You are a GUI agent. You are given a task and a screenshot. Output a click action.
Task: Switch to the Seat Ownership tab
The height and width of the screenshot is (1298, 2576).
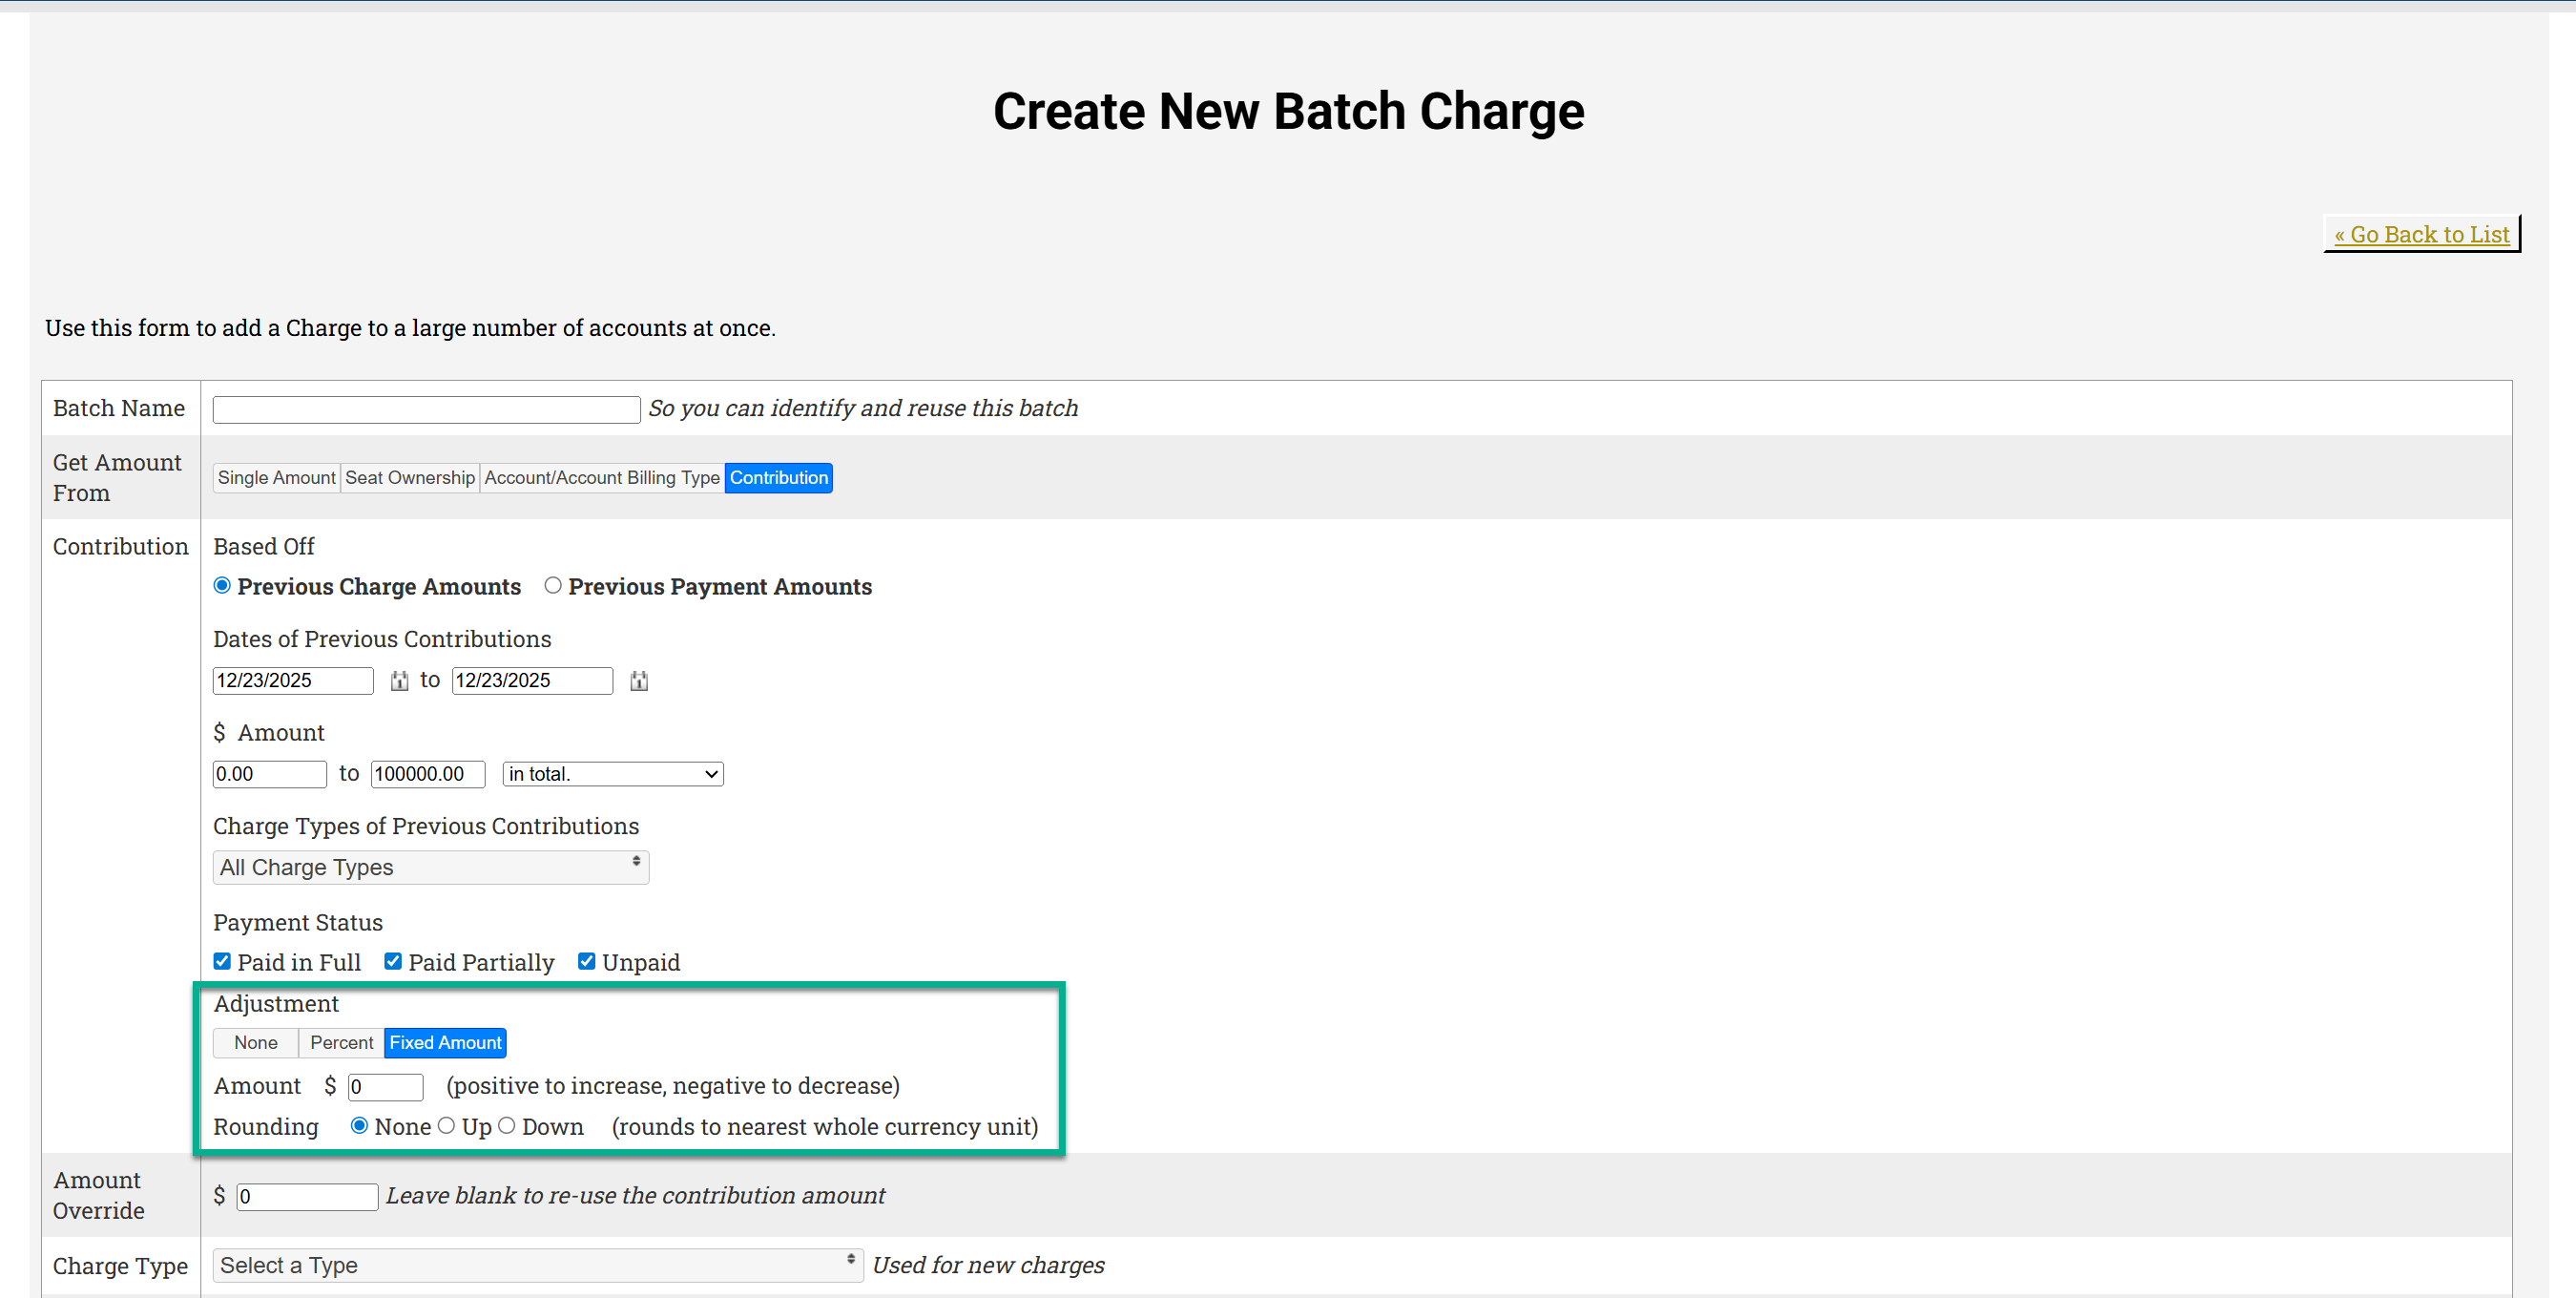410,478
